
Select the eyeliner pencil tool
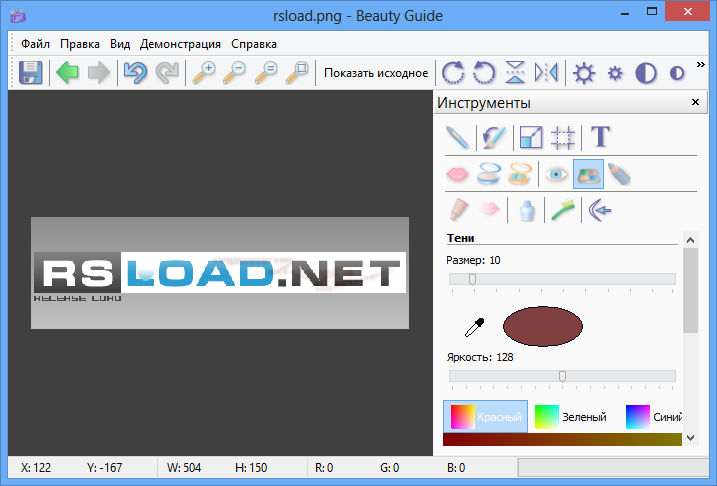click(620, 174)
